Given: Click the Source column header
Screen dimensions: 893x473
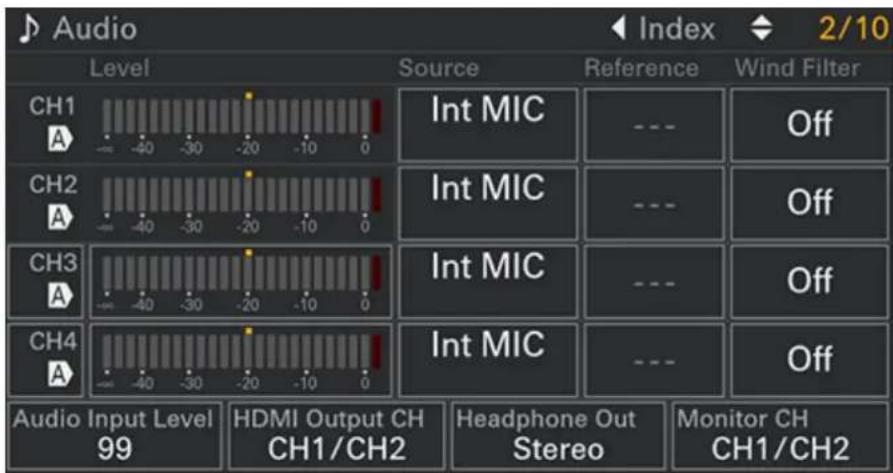Looking at the screenshot, I should [x=439, y=69].
